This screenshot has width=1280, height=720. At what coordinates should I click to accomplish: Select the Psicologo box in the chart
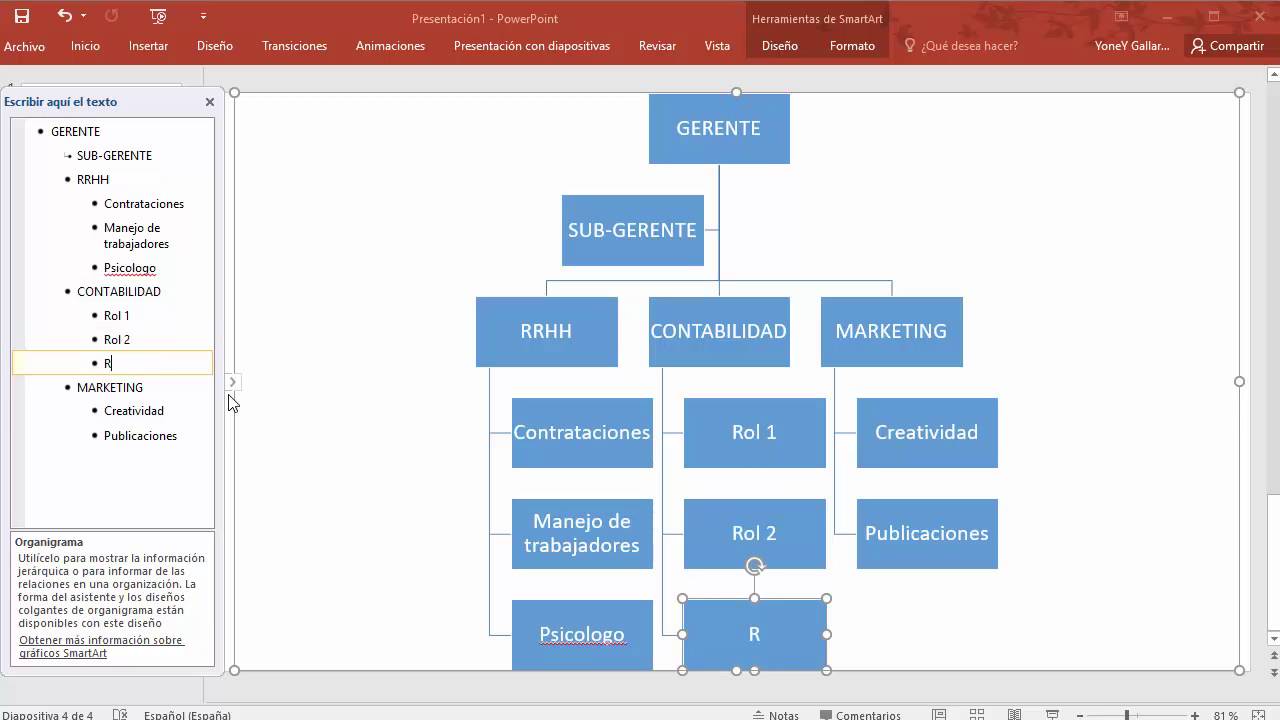pyautogui.click(x=582, y=635)
